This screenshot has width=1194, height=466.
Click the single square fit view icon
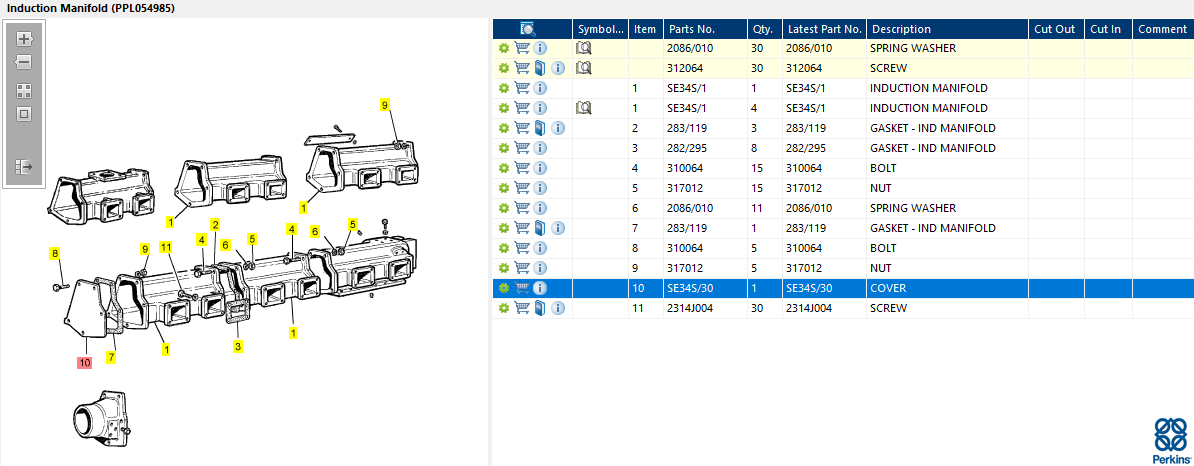(24, 114)
